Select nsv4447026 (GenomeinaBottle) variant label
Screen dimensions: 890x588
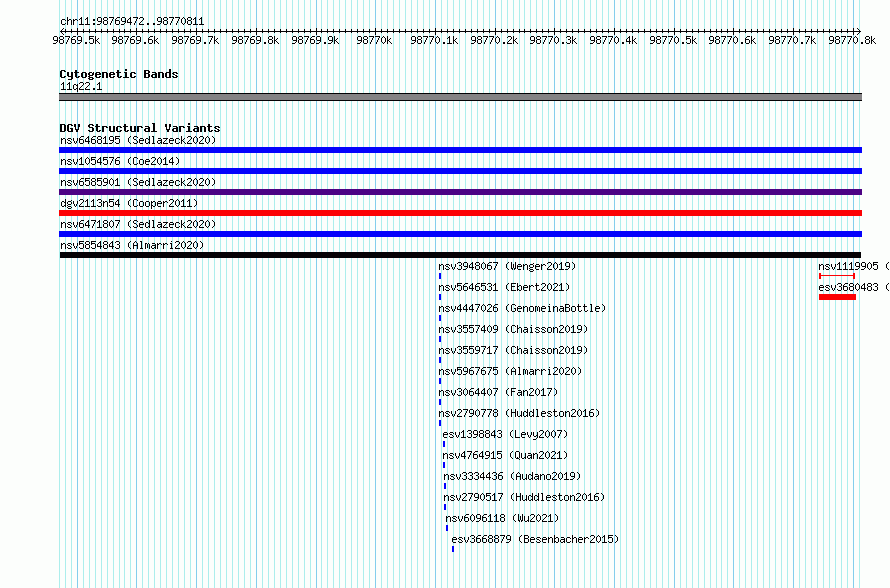pos(522,308)
